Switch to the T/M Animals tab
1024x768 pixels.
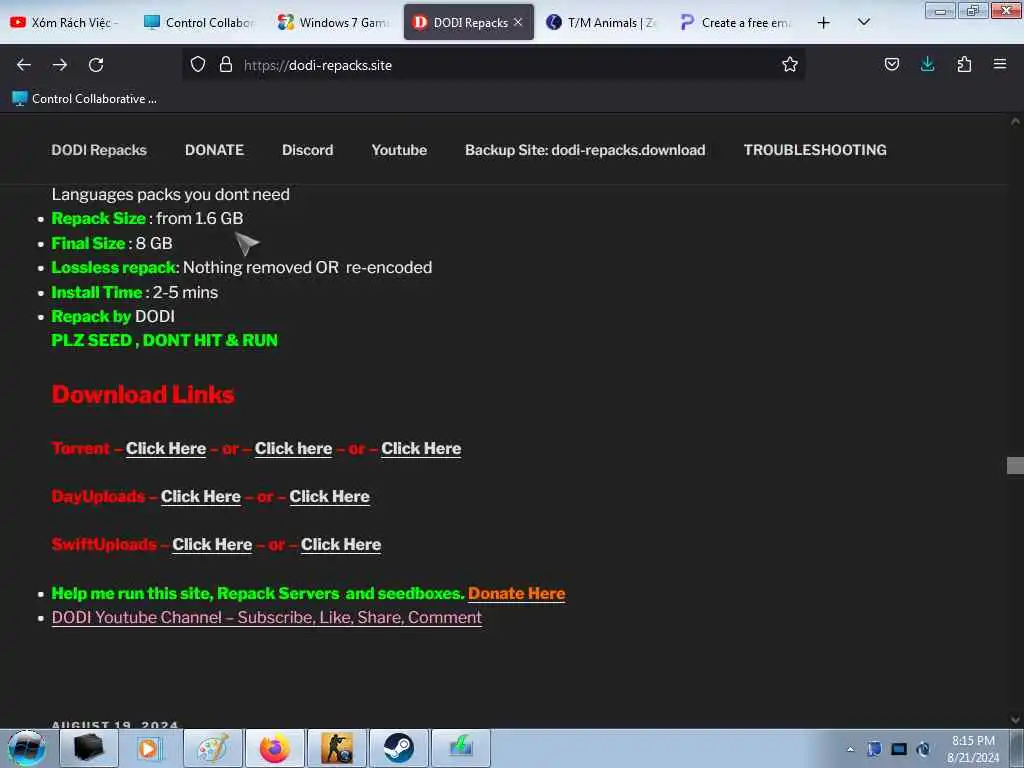pos(602,22)
